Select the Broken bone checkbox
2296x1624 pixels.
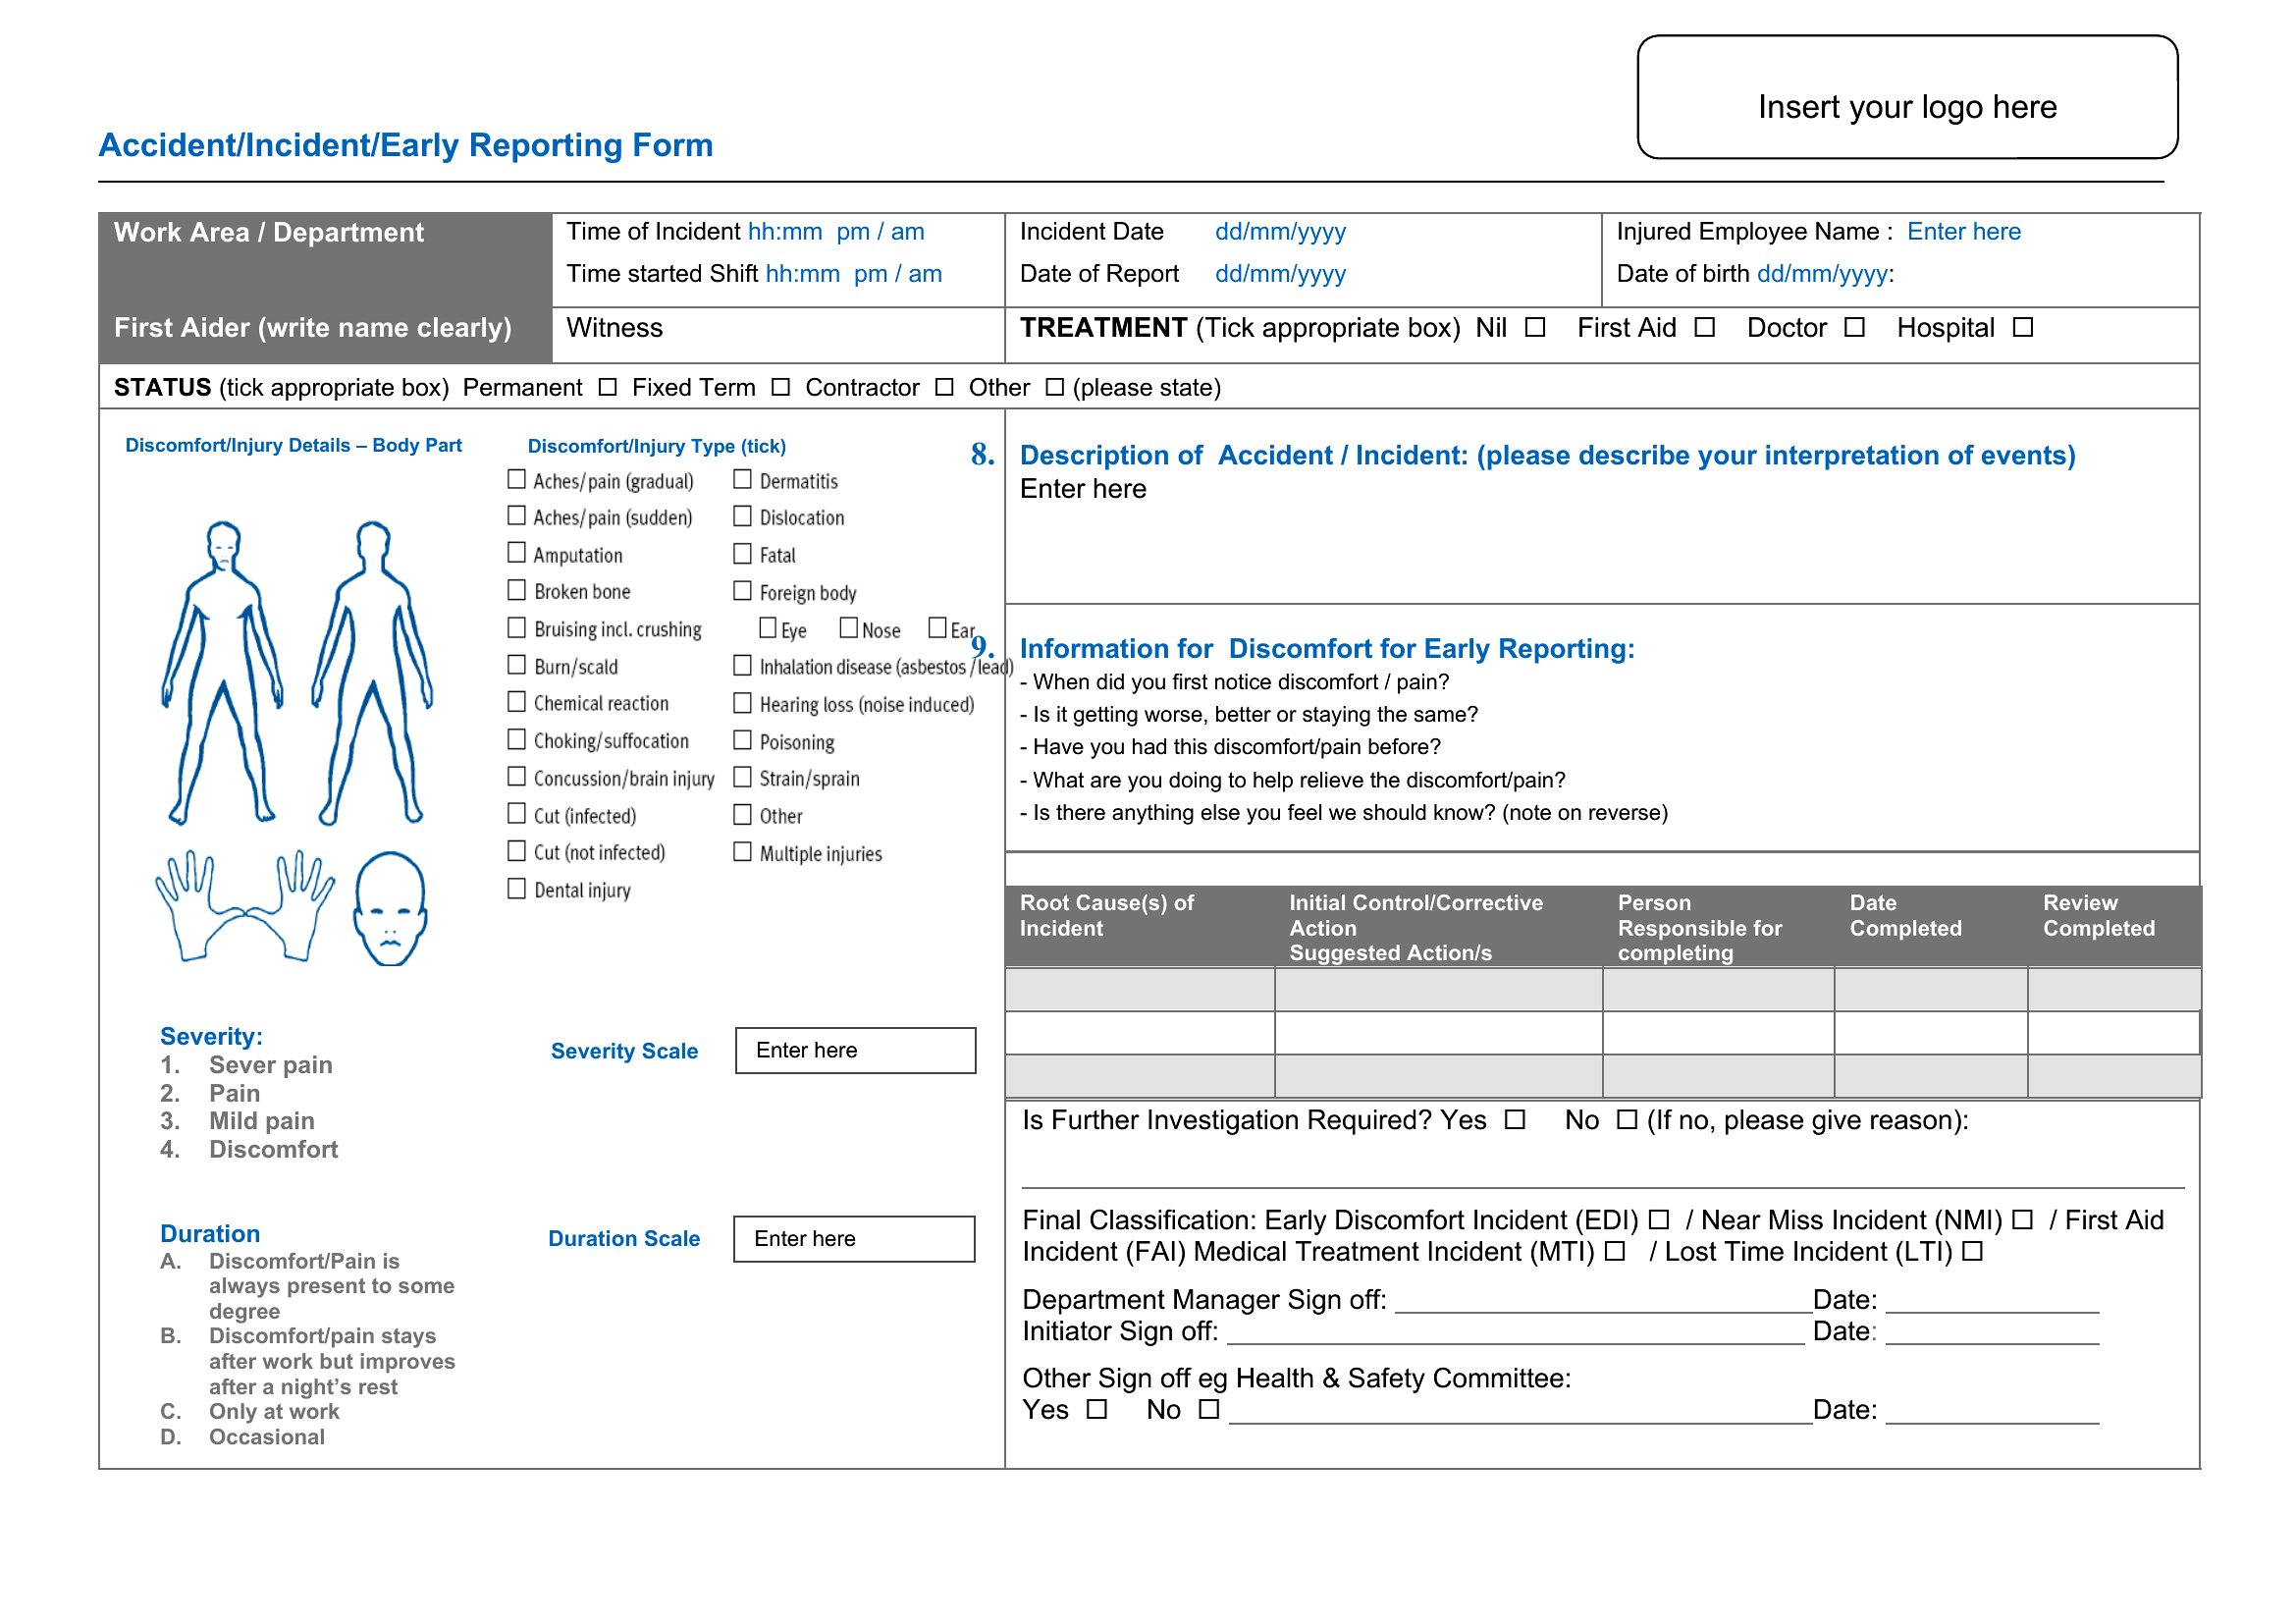(517, 590)
